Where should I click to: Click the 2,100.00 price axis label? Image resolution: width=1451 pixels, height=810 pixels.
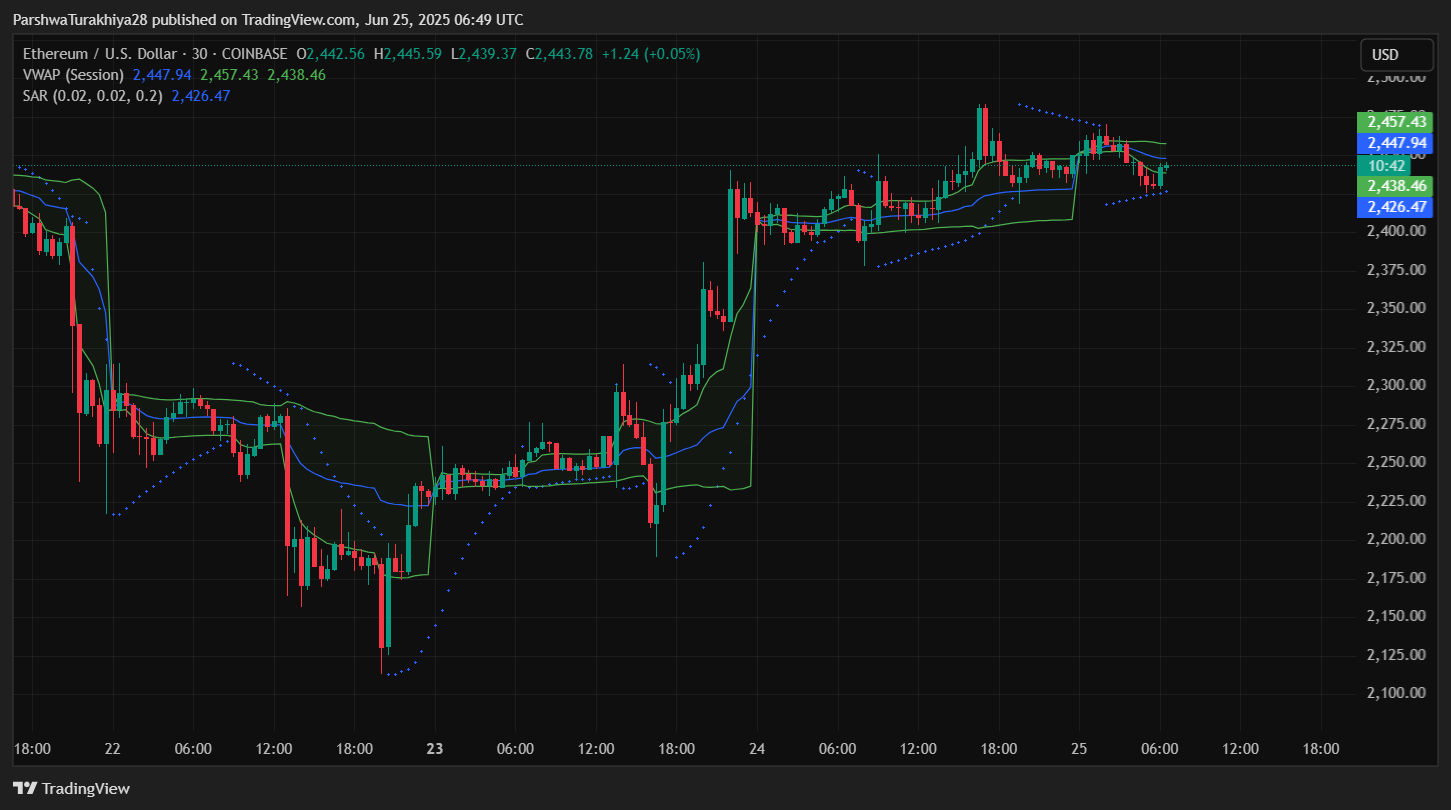1396,693
